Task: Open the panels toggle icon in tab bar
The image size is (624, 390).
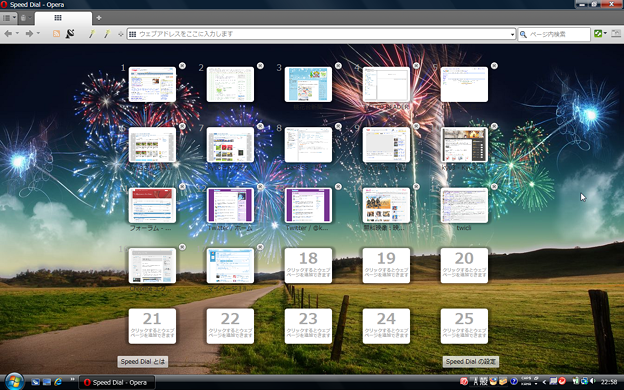Action: [x=6, y=18]
